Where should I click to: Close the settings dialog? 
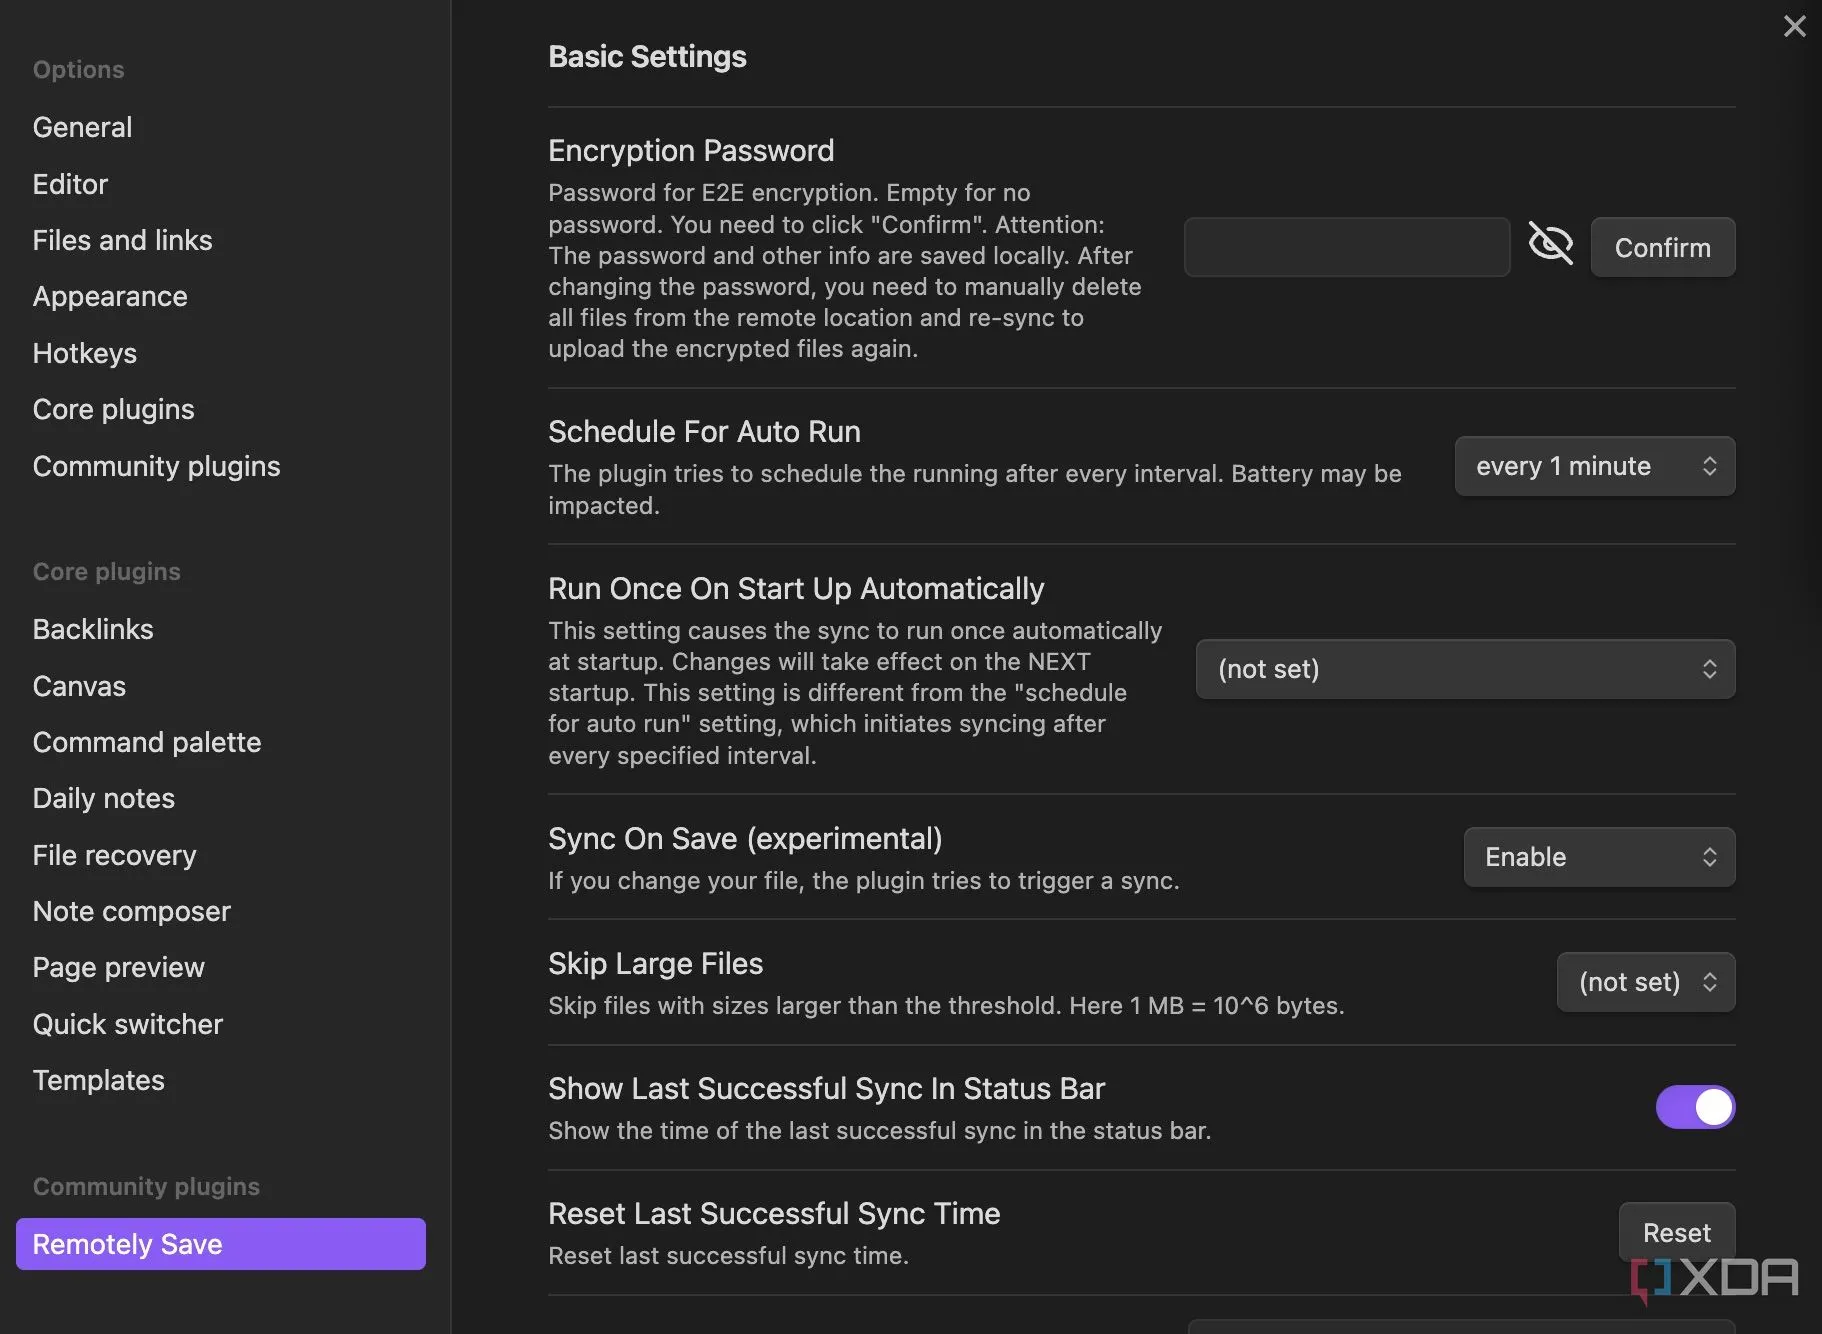(x=1794, y=26)
